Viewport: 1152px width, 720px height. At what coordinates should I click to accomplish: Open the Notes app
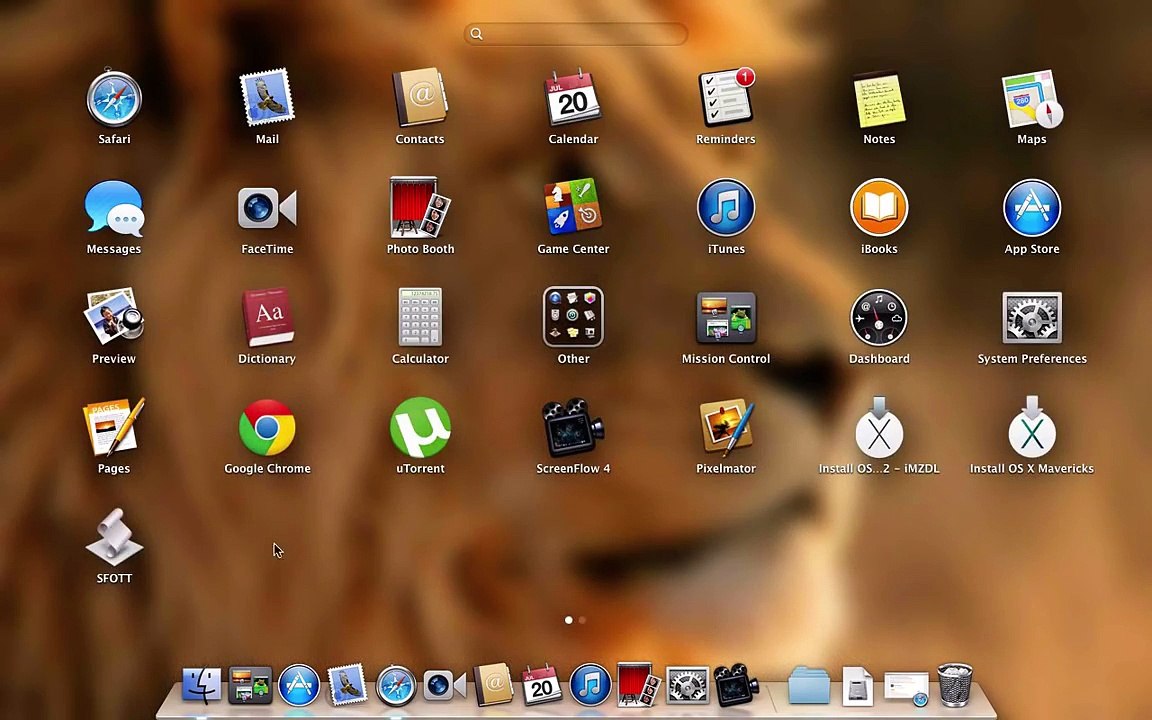click(879, 100)
